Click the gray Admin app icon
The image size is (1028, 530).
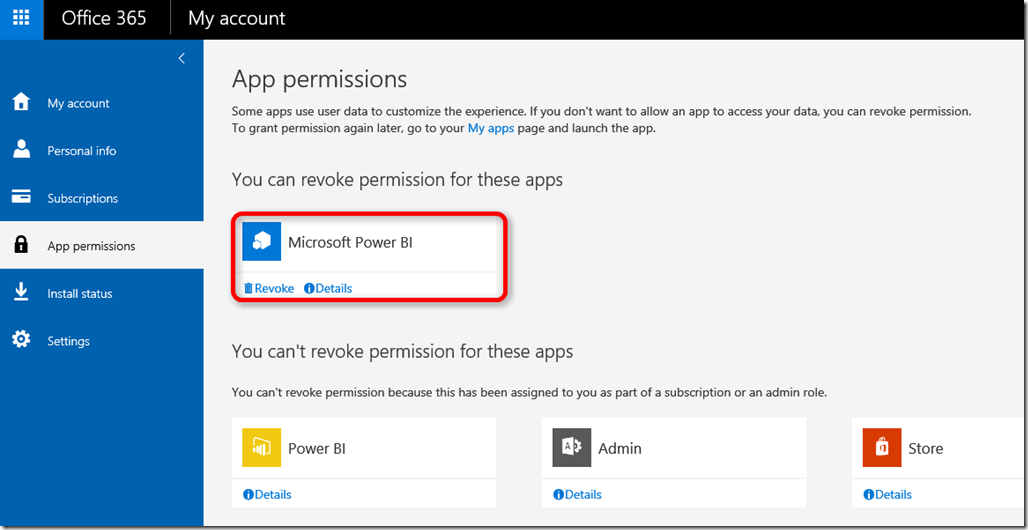572,447
